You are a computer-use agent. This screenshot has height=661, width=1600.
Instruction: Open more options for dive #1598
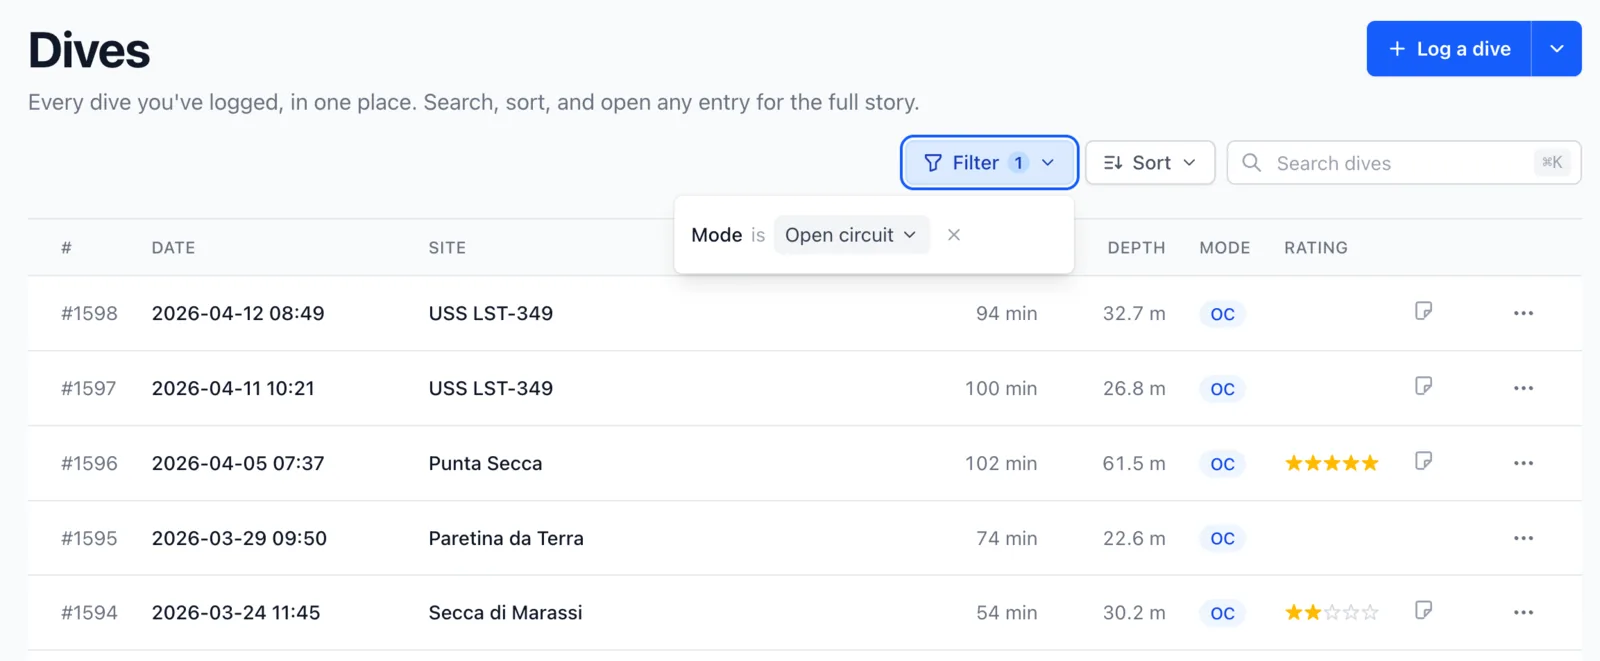coord(1523,313)
